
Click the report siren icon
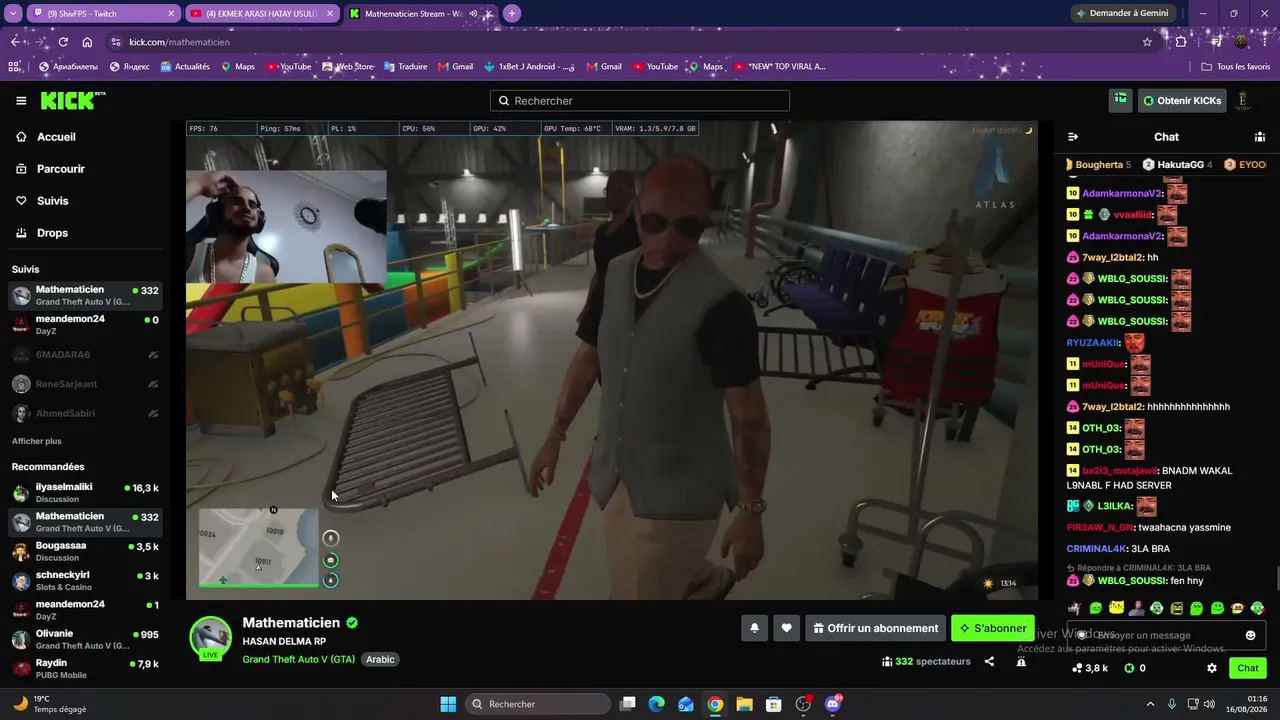point(1021,661)
